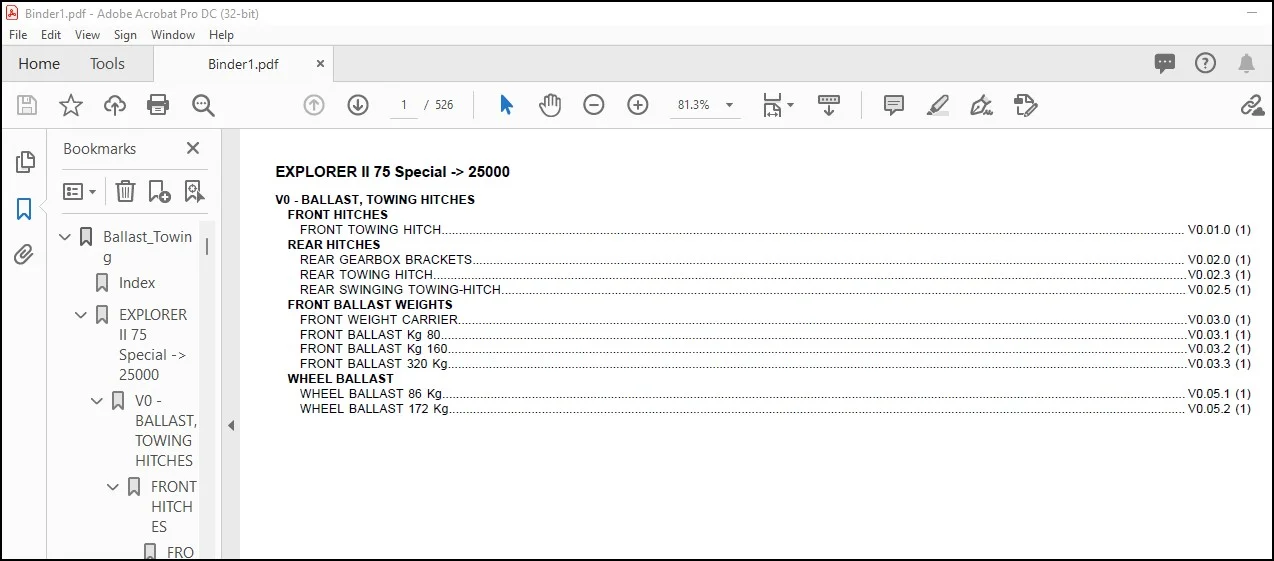Screen dimensions: 1274x561
Task: Open the Ballast_Towing bookmark
Action: point(147,247)
